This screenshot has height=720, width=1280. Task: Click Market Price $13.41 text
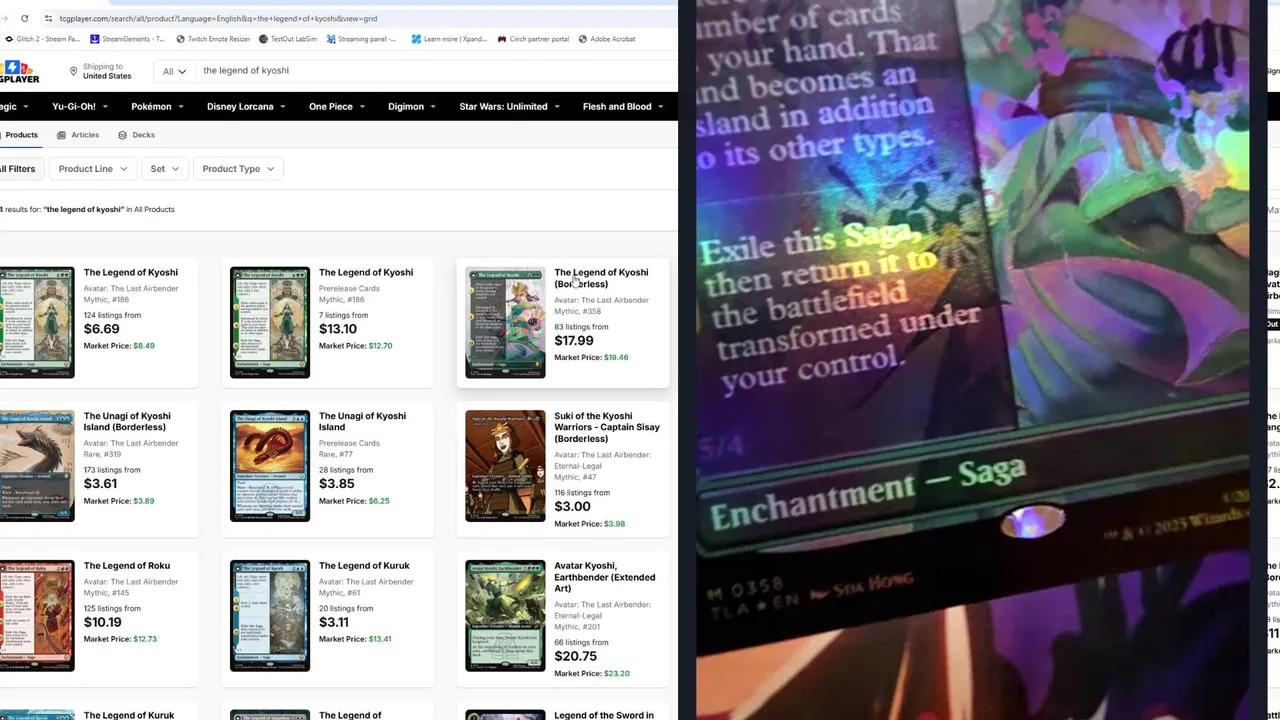(355, 639)
